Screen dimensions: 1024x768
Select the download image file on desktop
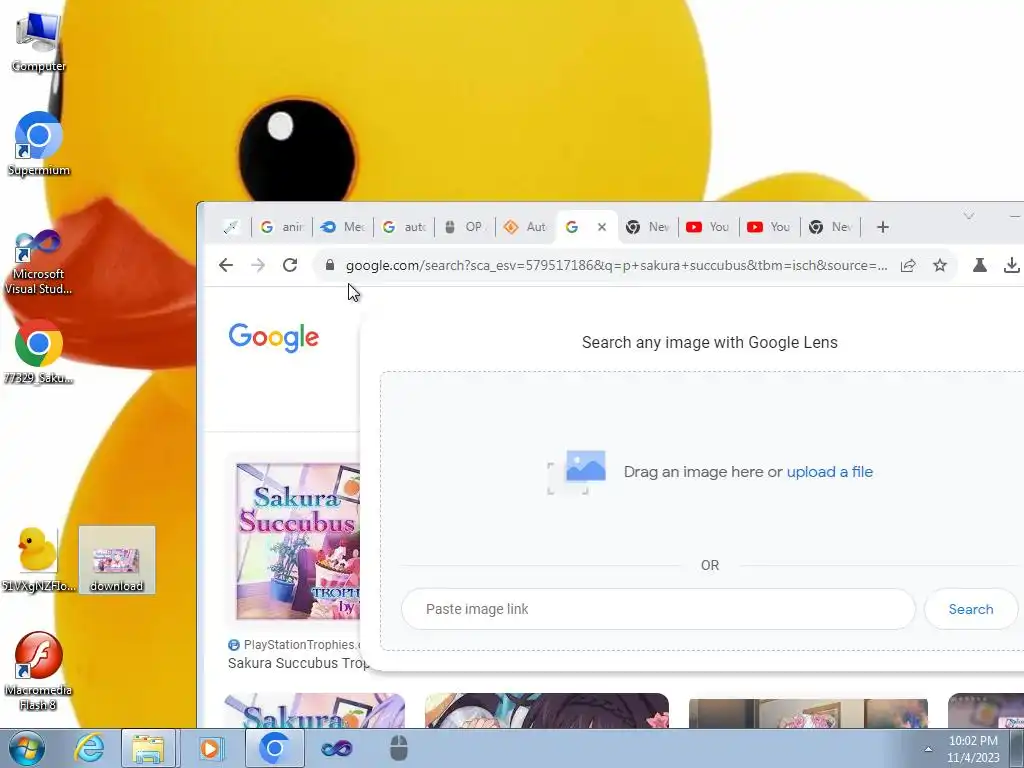click(x=117, y=560)
